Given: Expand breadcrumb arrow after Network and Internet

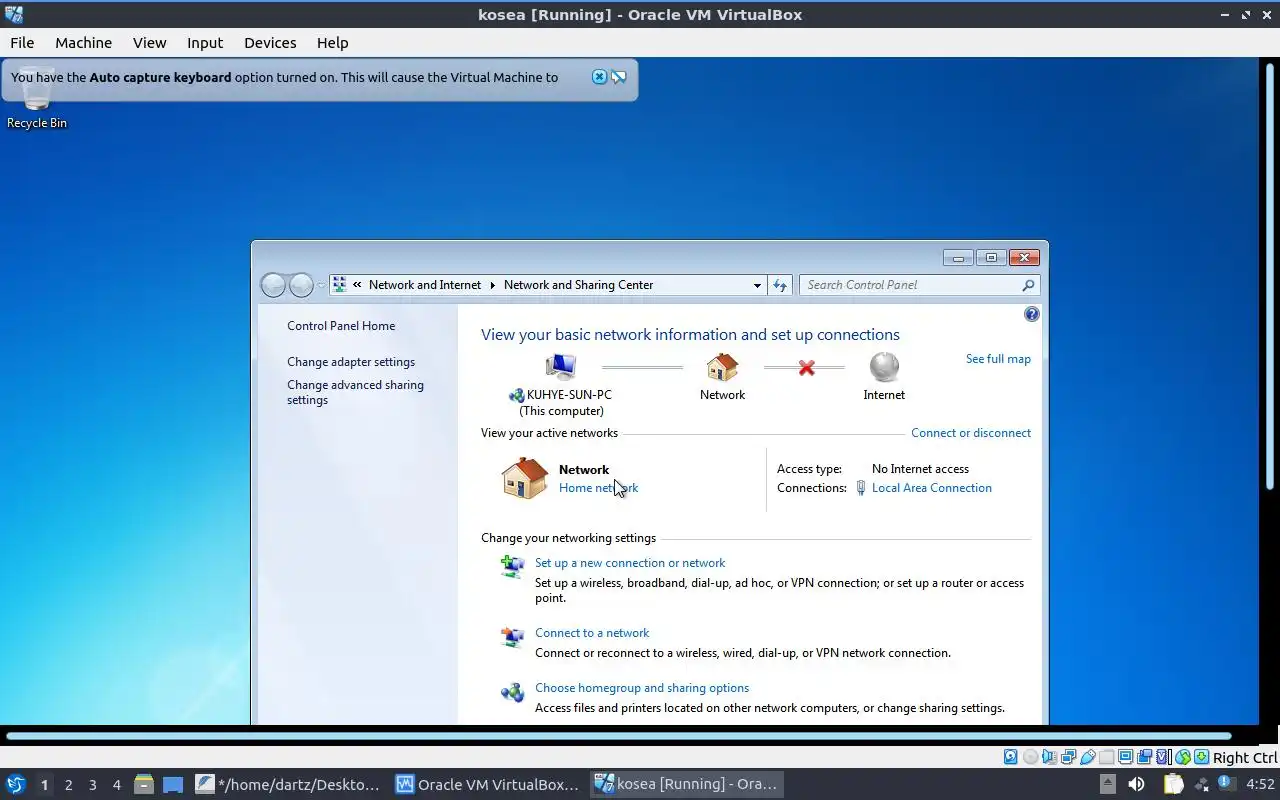Looking at the screenshot, I should coord(492,285).
